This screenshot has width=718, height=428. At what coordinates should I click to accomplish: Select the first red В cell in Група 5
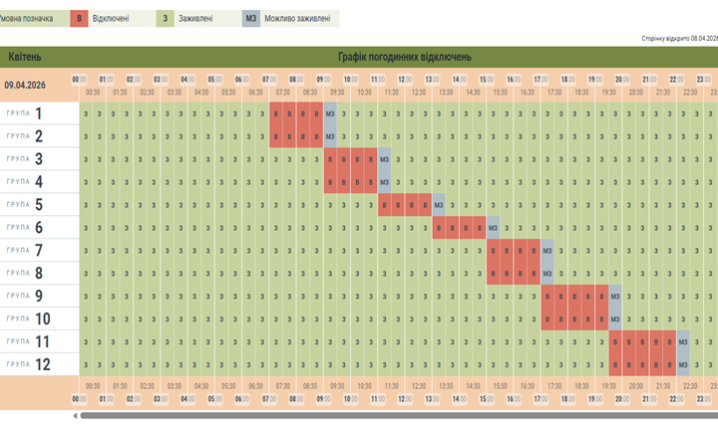point(384,205)
